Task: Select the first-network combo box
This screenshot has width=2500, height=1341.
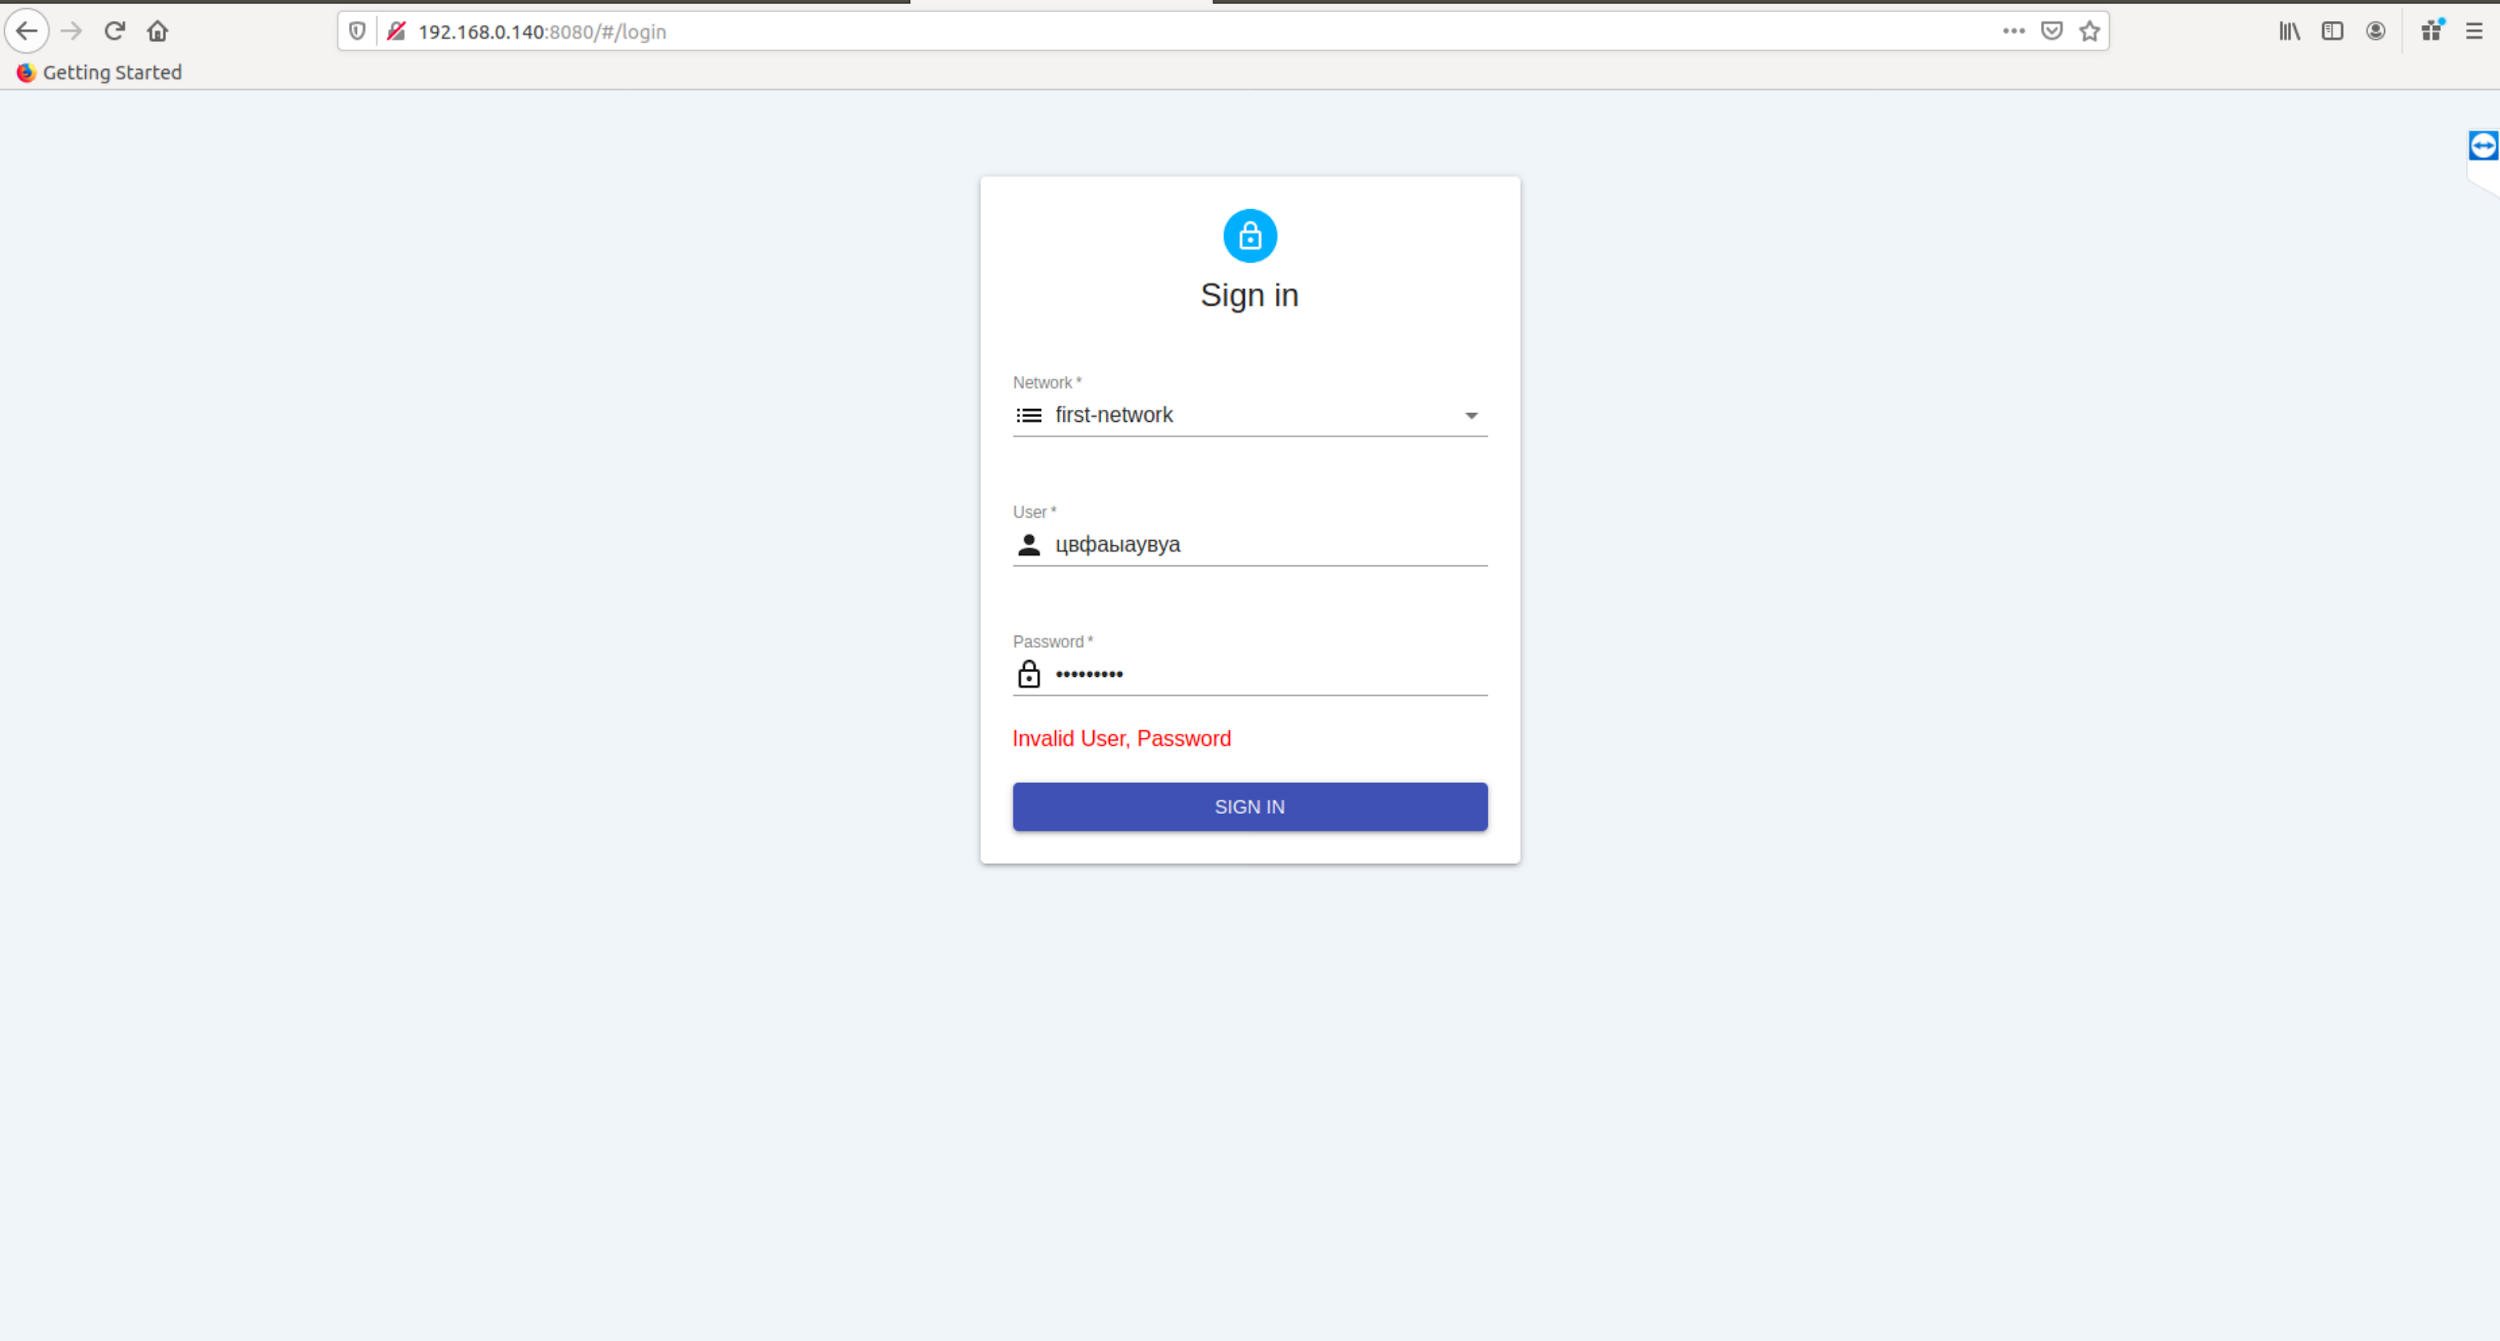Action: point(1250,415)
